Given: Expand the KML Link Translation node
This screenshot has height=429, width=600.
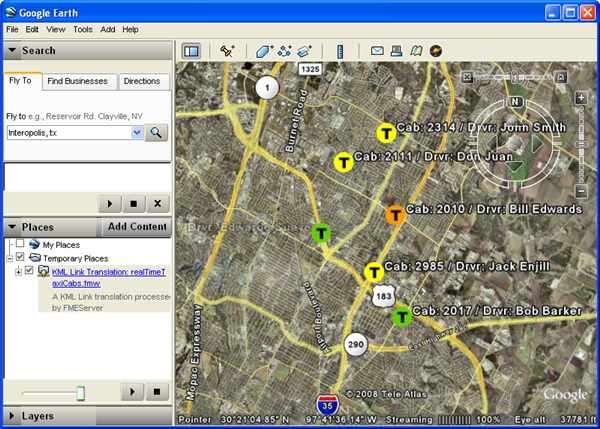Looking at the screenshot, I should [18, 272].
